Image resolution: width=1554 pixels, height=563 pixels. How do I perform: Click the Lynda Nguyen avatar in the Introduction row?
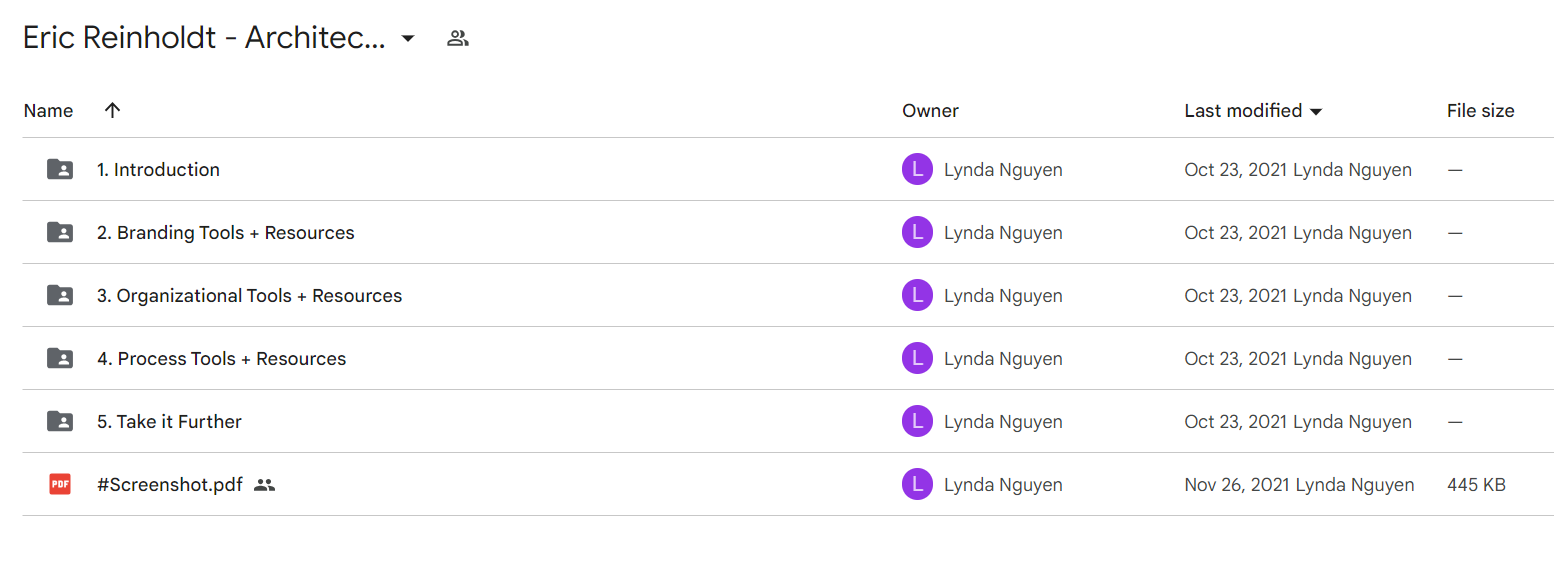click(917, 169)
